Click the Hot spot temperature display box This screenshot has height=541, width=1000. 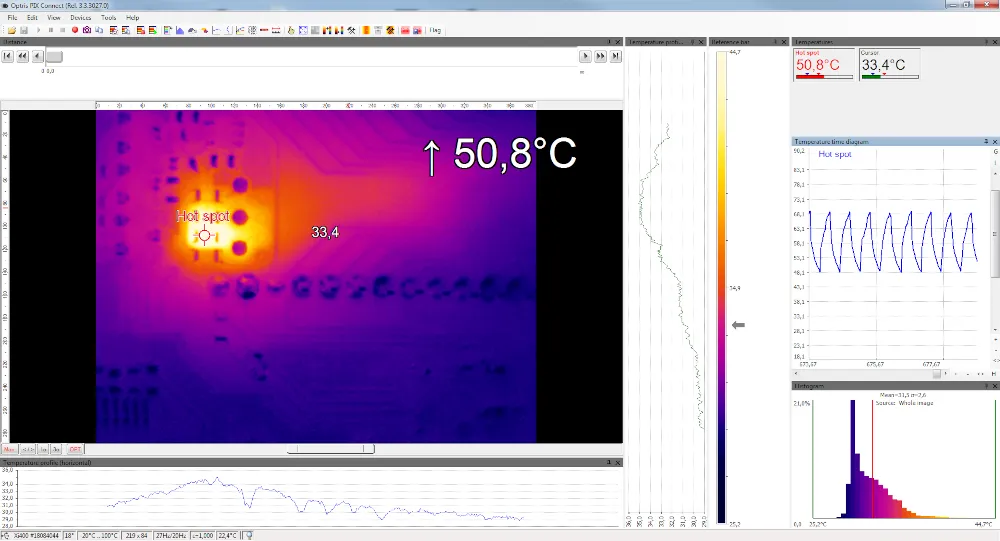[x=824, y=64]
